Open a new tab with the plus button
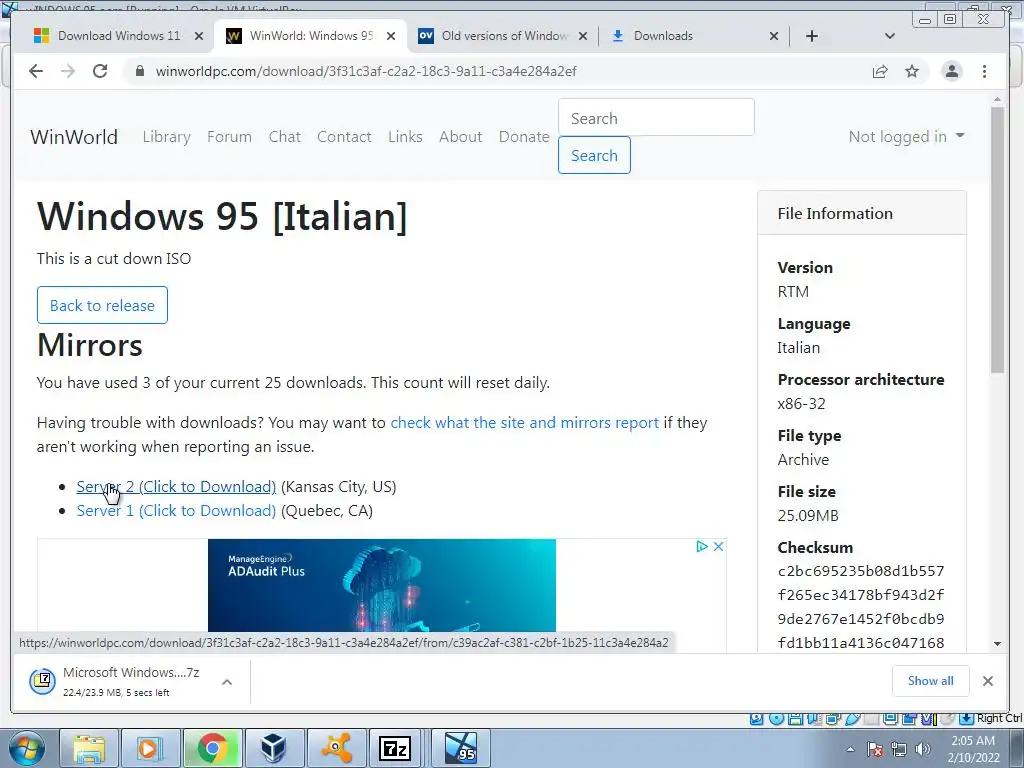1024x768 pixels. click(812, 36)
